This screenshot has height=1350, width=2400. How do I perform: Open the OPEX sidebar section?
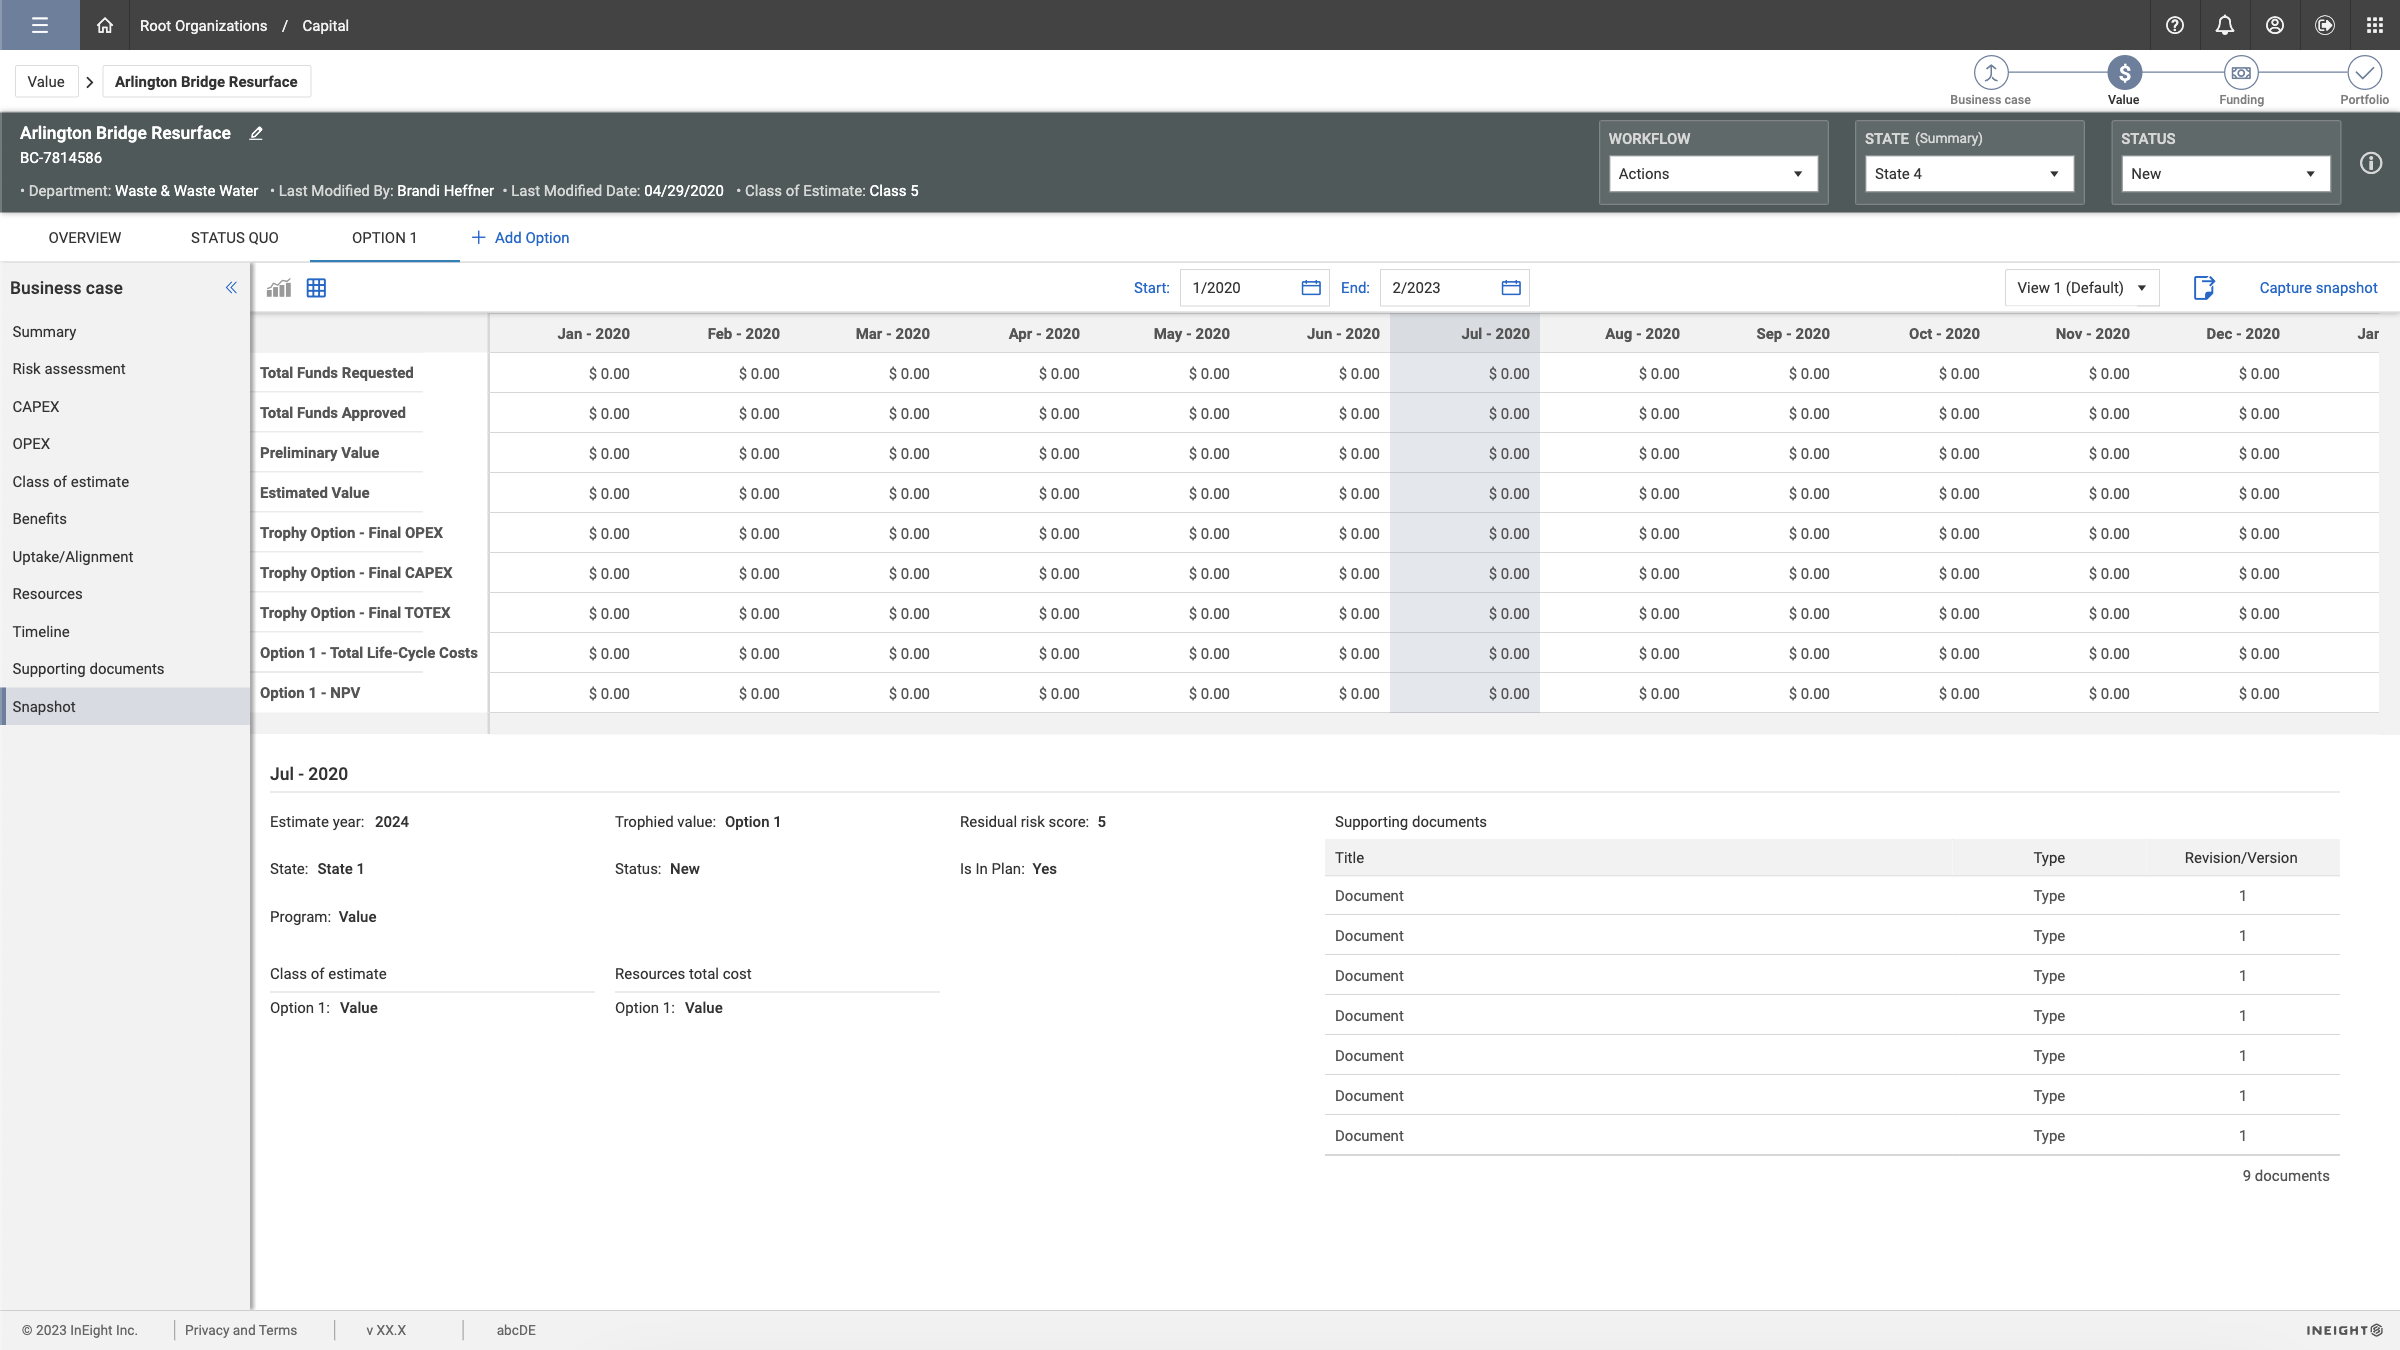[x=125, y=444]
